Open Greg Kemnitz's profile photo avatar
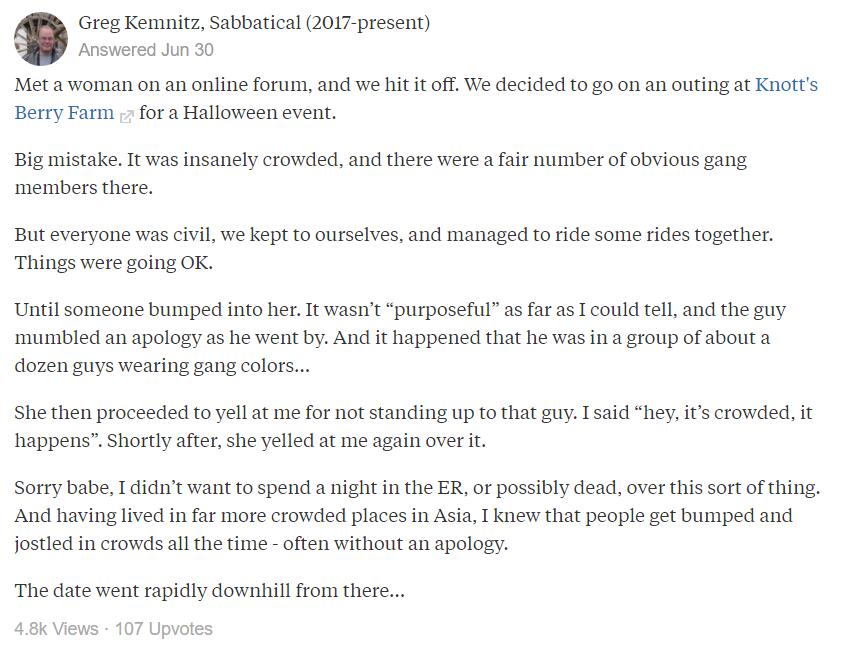Viewport: 852px width, 651px height. 41,39
